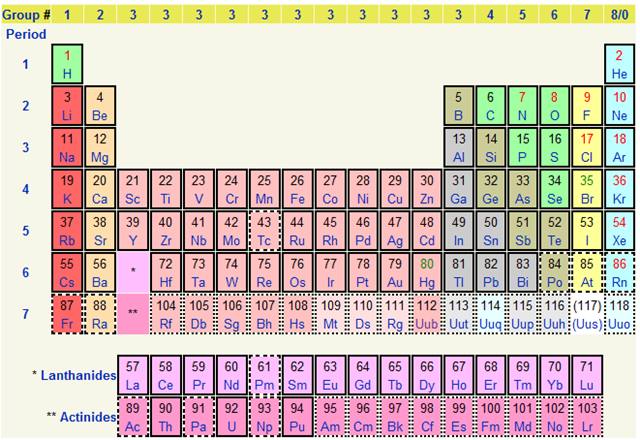The height and width of the screenshot is (440, 640).
Task: Select the 8/0 group header
Action: coord(619,15)
